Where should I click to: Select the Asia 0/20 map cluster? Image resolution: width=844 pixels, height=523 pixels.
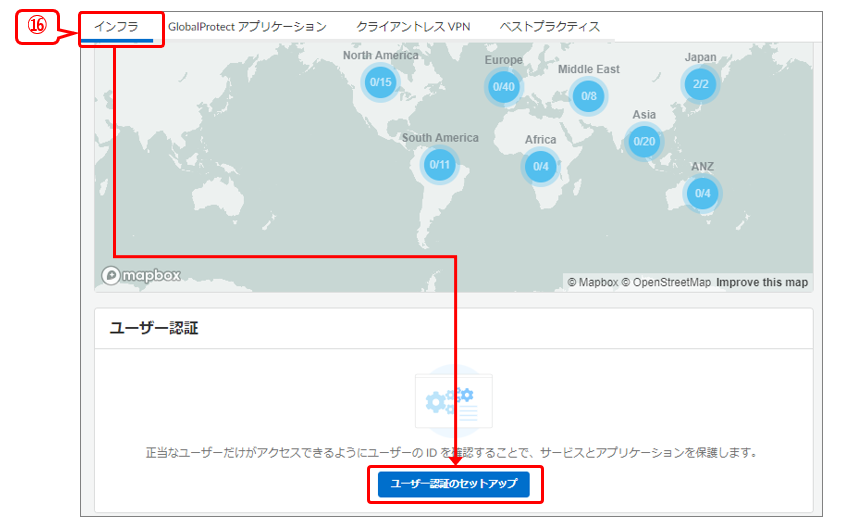[645, 141]
